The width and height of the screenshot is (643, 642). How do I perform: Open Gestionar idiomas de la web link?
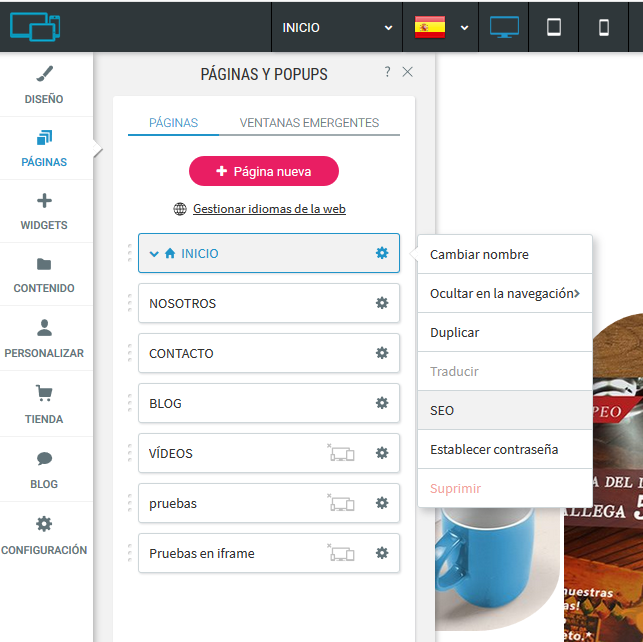pos(269,209)
